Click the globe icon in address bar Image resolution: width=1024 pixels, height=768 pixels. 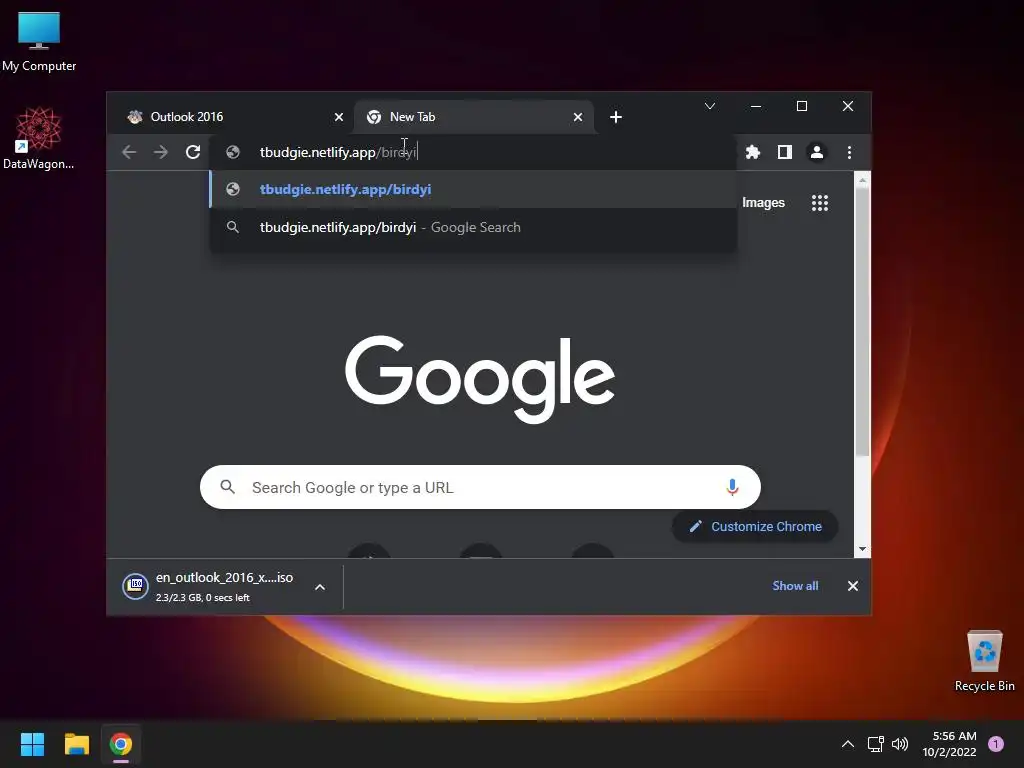tap(232, 152)
